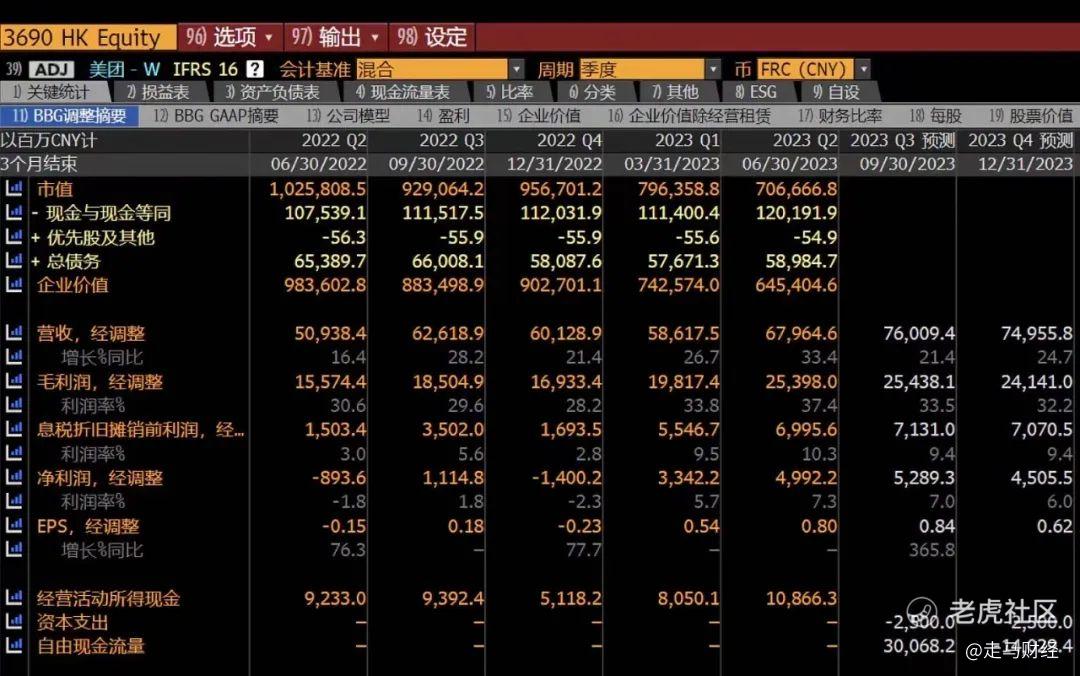
Task: Click the 3690 HK Equity ticker field
Action: tap(87, 37)
